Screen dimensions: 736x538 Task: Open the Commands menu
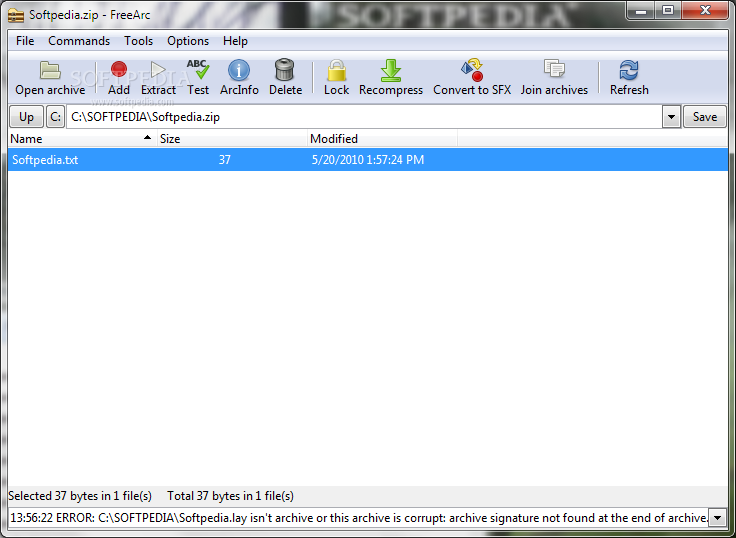tap(79, 41)
